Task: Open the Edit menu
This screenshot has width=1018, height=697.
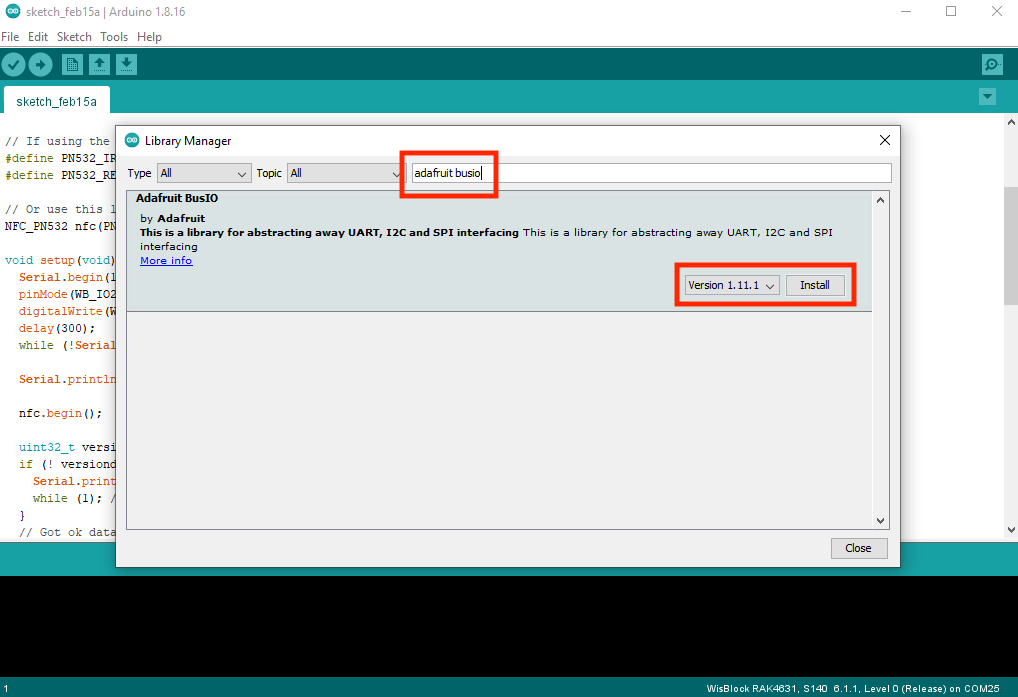Action: coord(38,37)
